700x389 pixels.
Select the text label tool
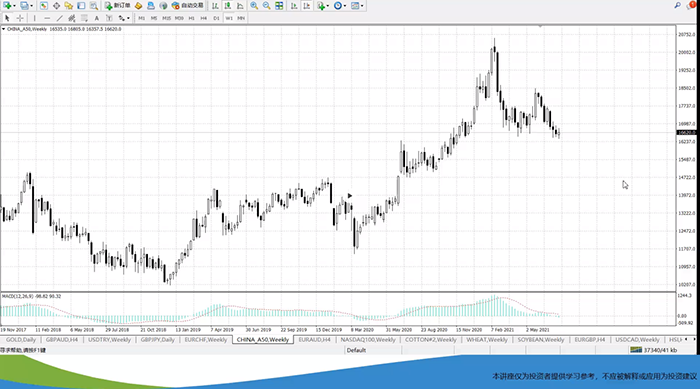pos(96,18)
